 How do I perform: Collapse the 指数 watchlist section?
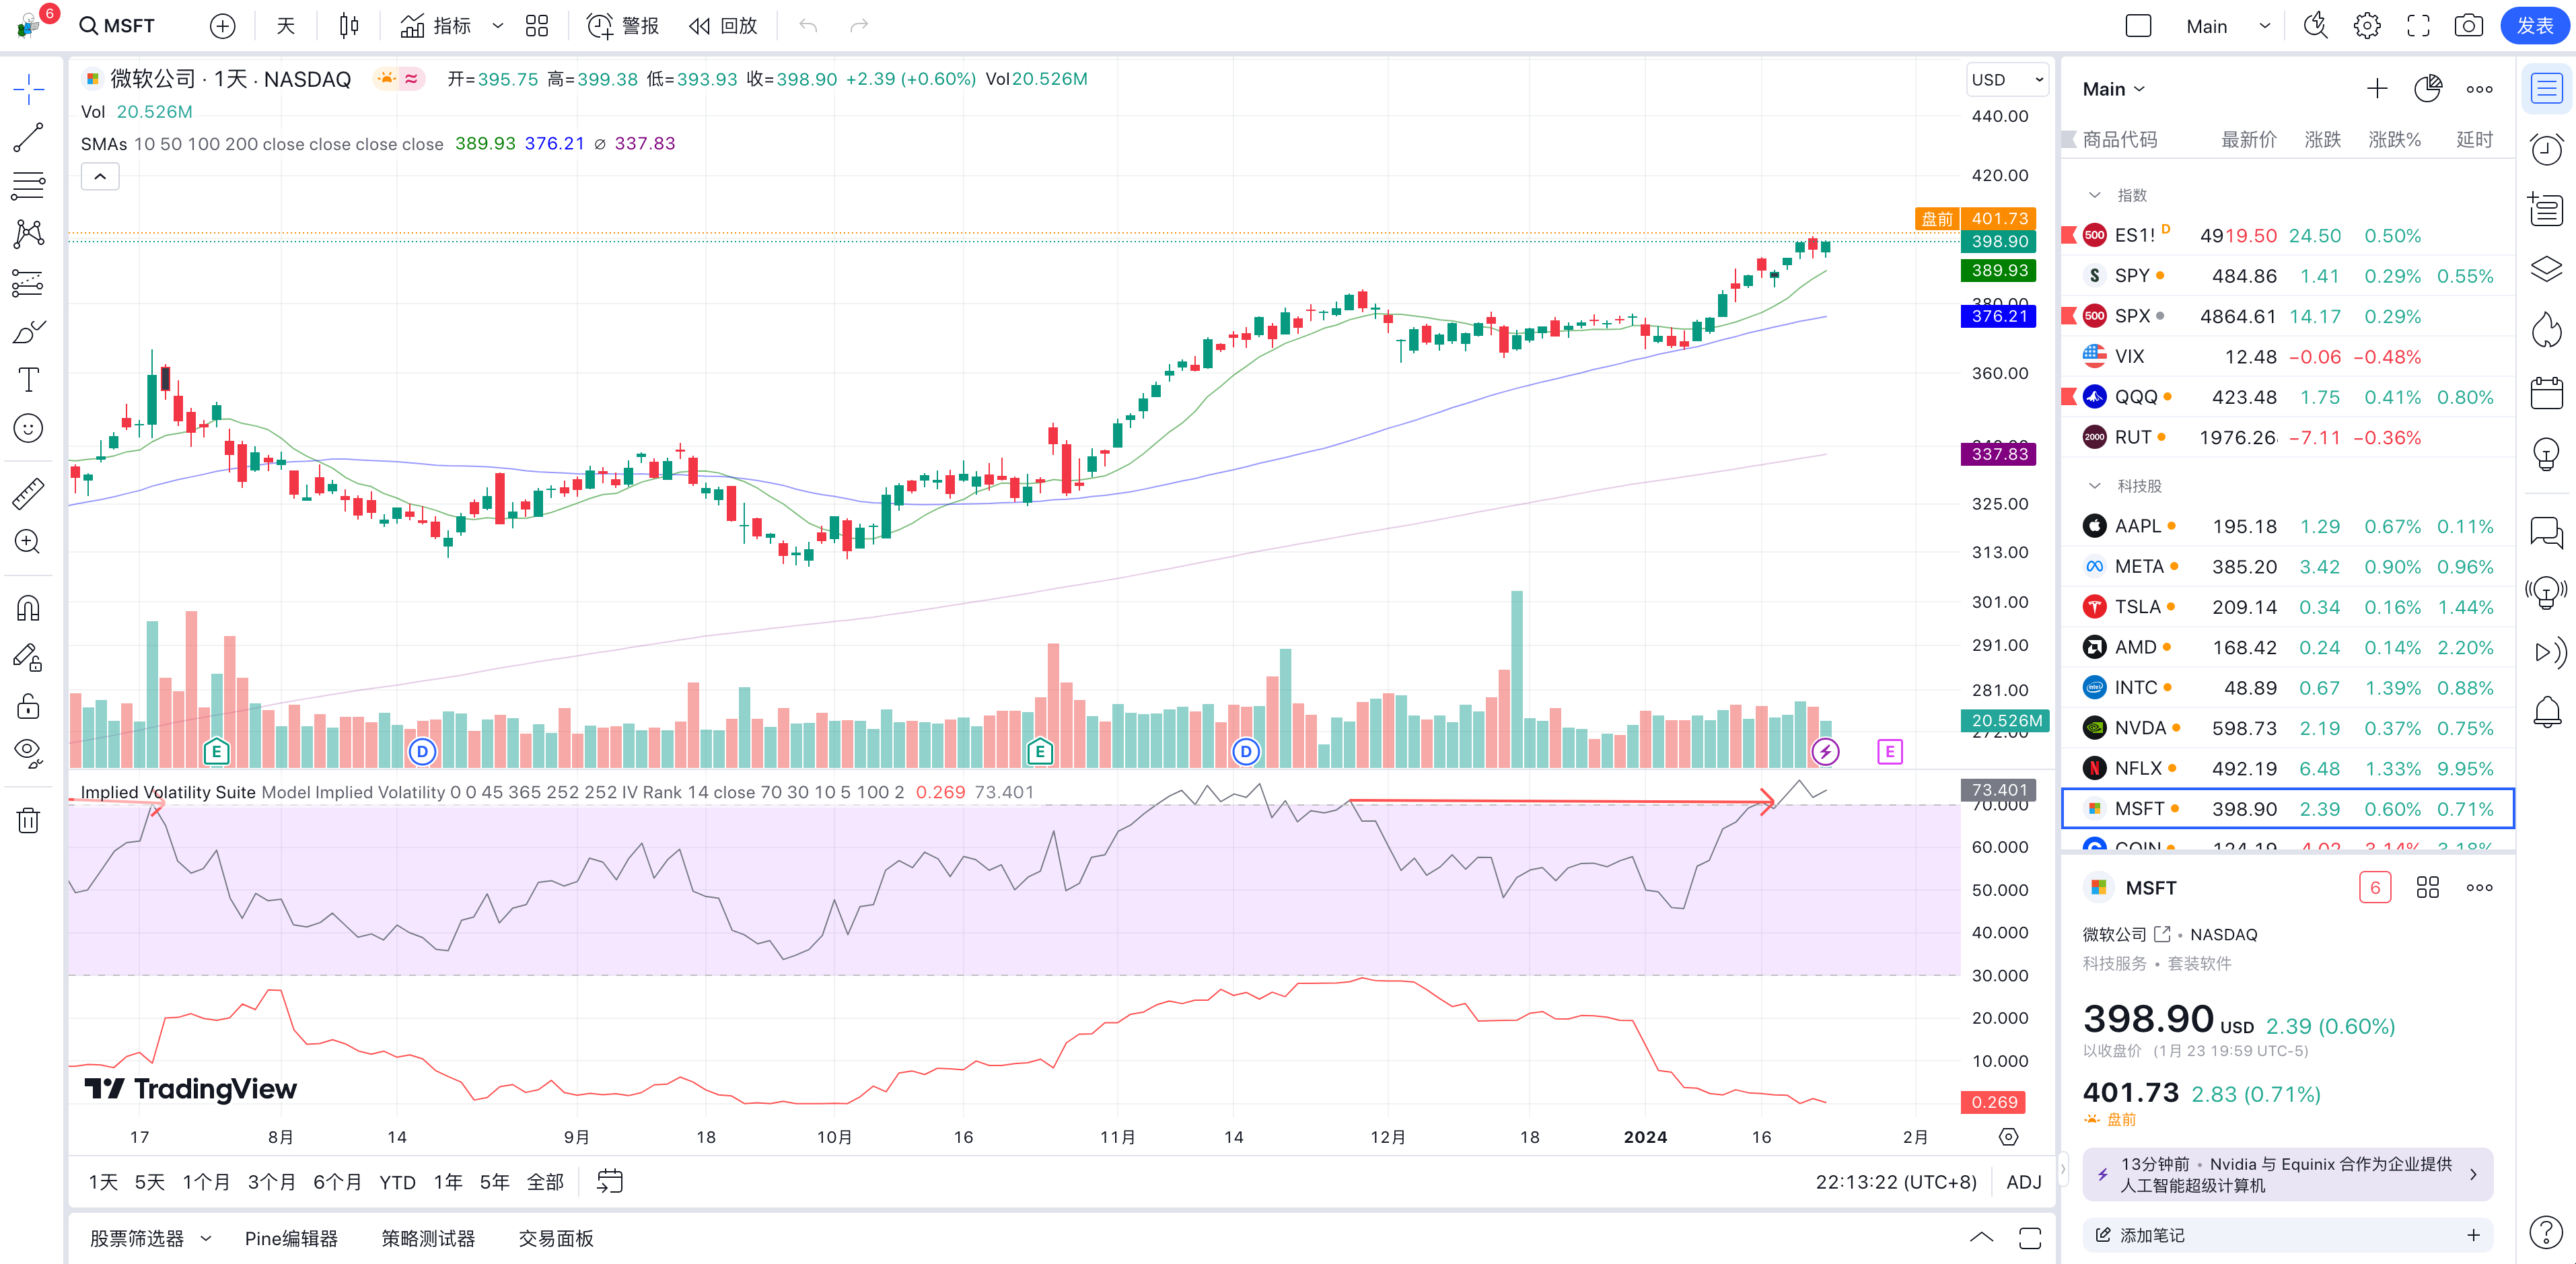(x=2094, y=195)
